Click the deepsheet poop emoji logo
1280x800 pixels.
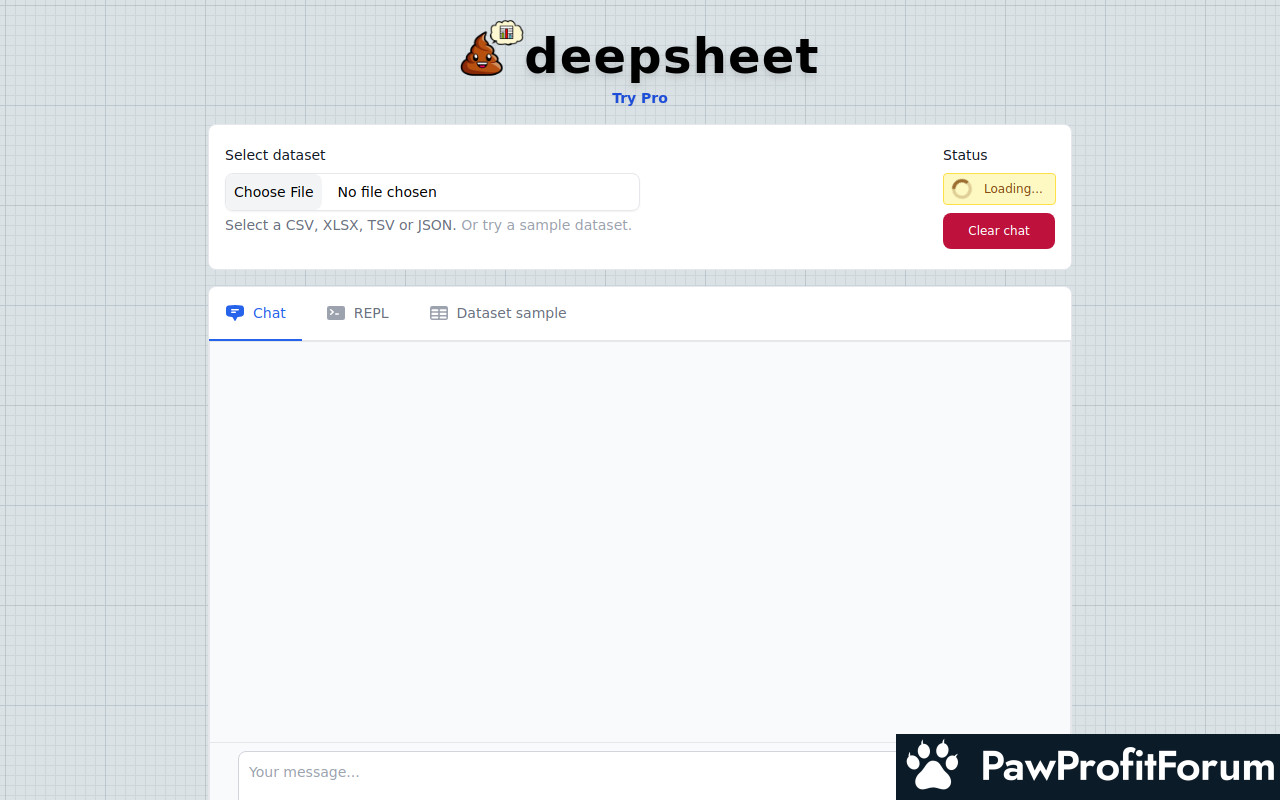pyautogui.click(x=481, y=56)
